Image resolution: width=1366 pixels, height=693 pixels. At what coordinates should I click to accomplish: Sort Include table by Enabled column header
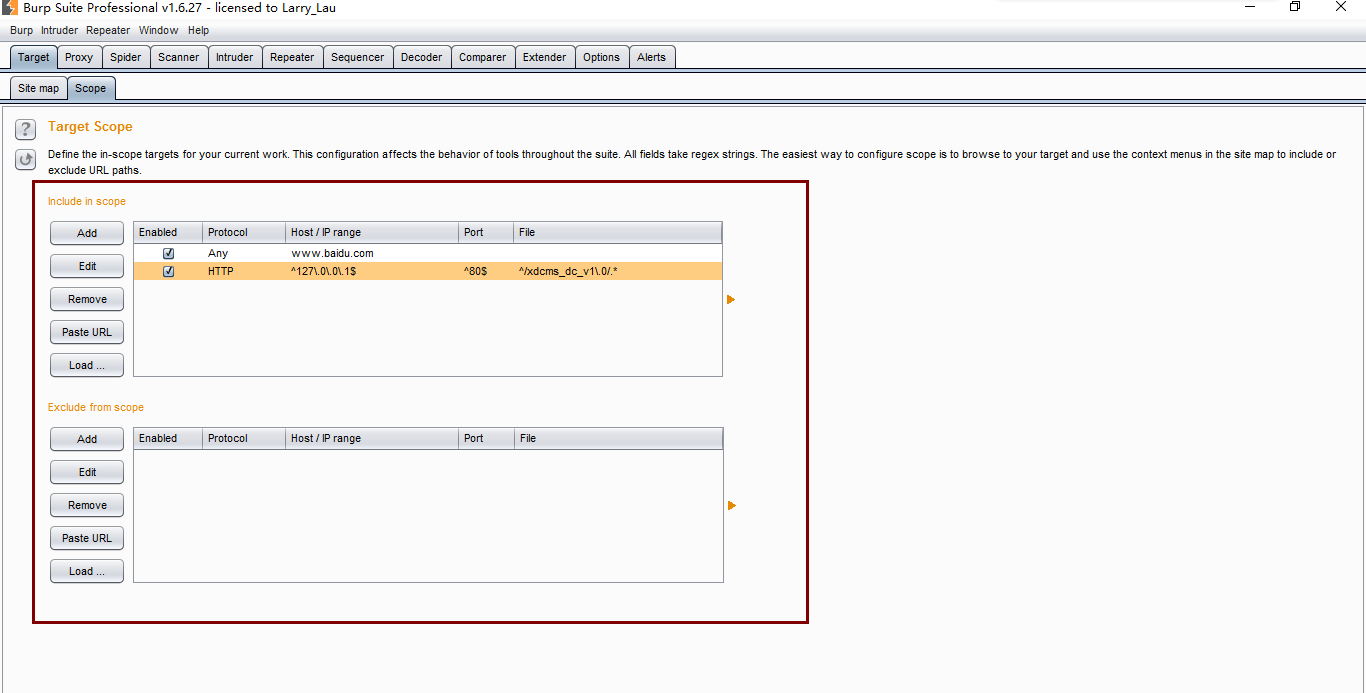tap(168, 232)
